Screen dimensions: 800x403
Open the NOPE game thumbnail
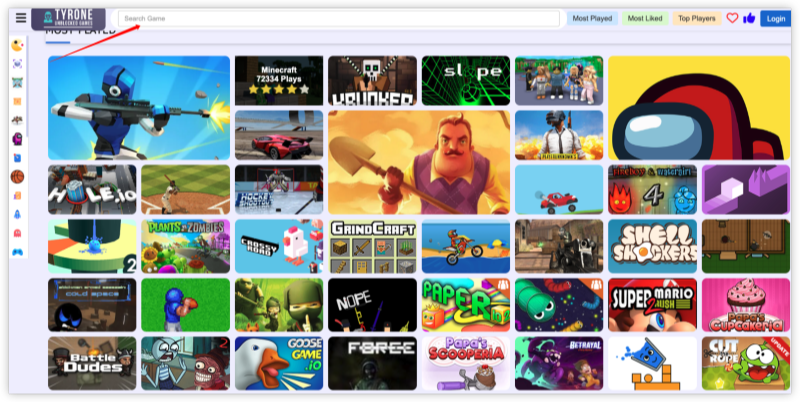point(372,305)
